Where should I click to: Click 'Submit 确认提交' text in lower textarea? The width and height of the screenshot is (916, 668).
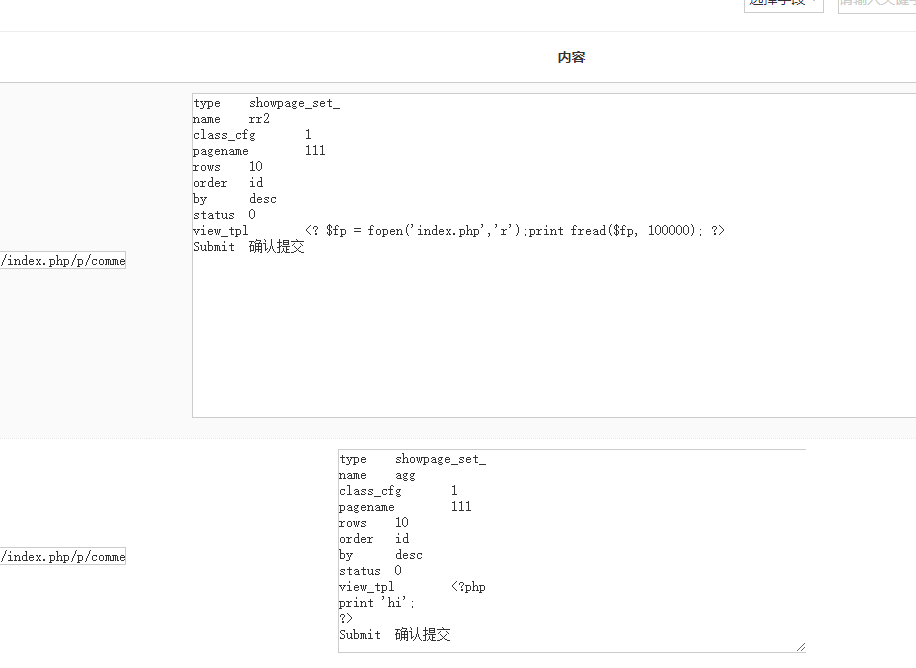(395, 635)
